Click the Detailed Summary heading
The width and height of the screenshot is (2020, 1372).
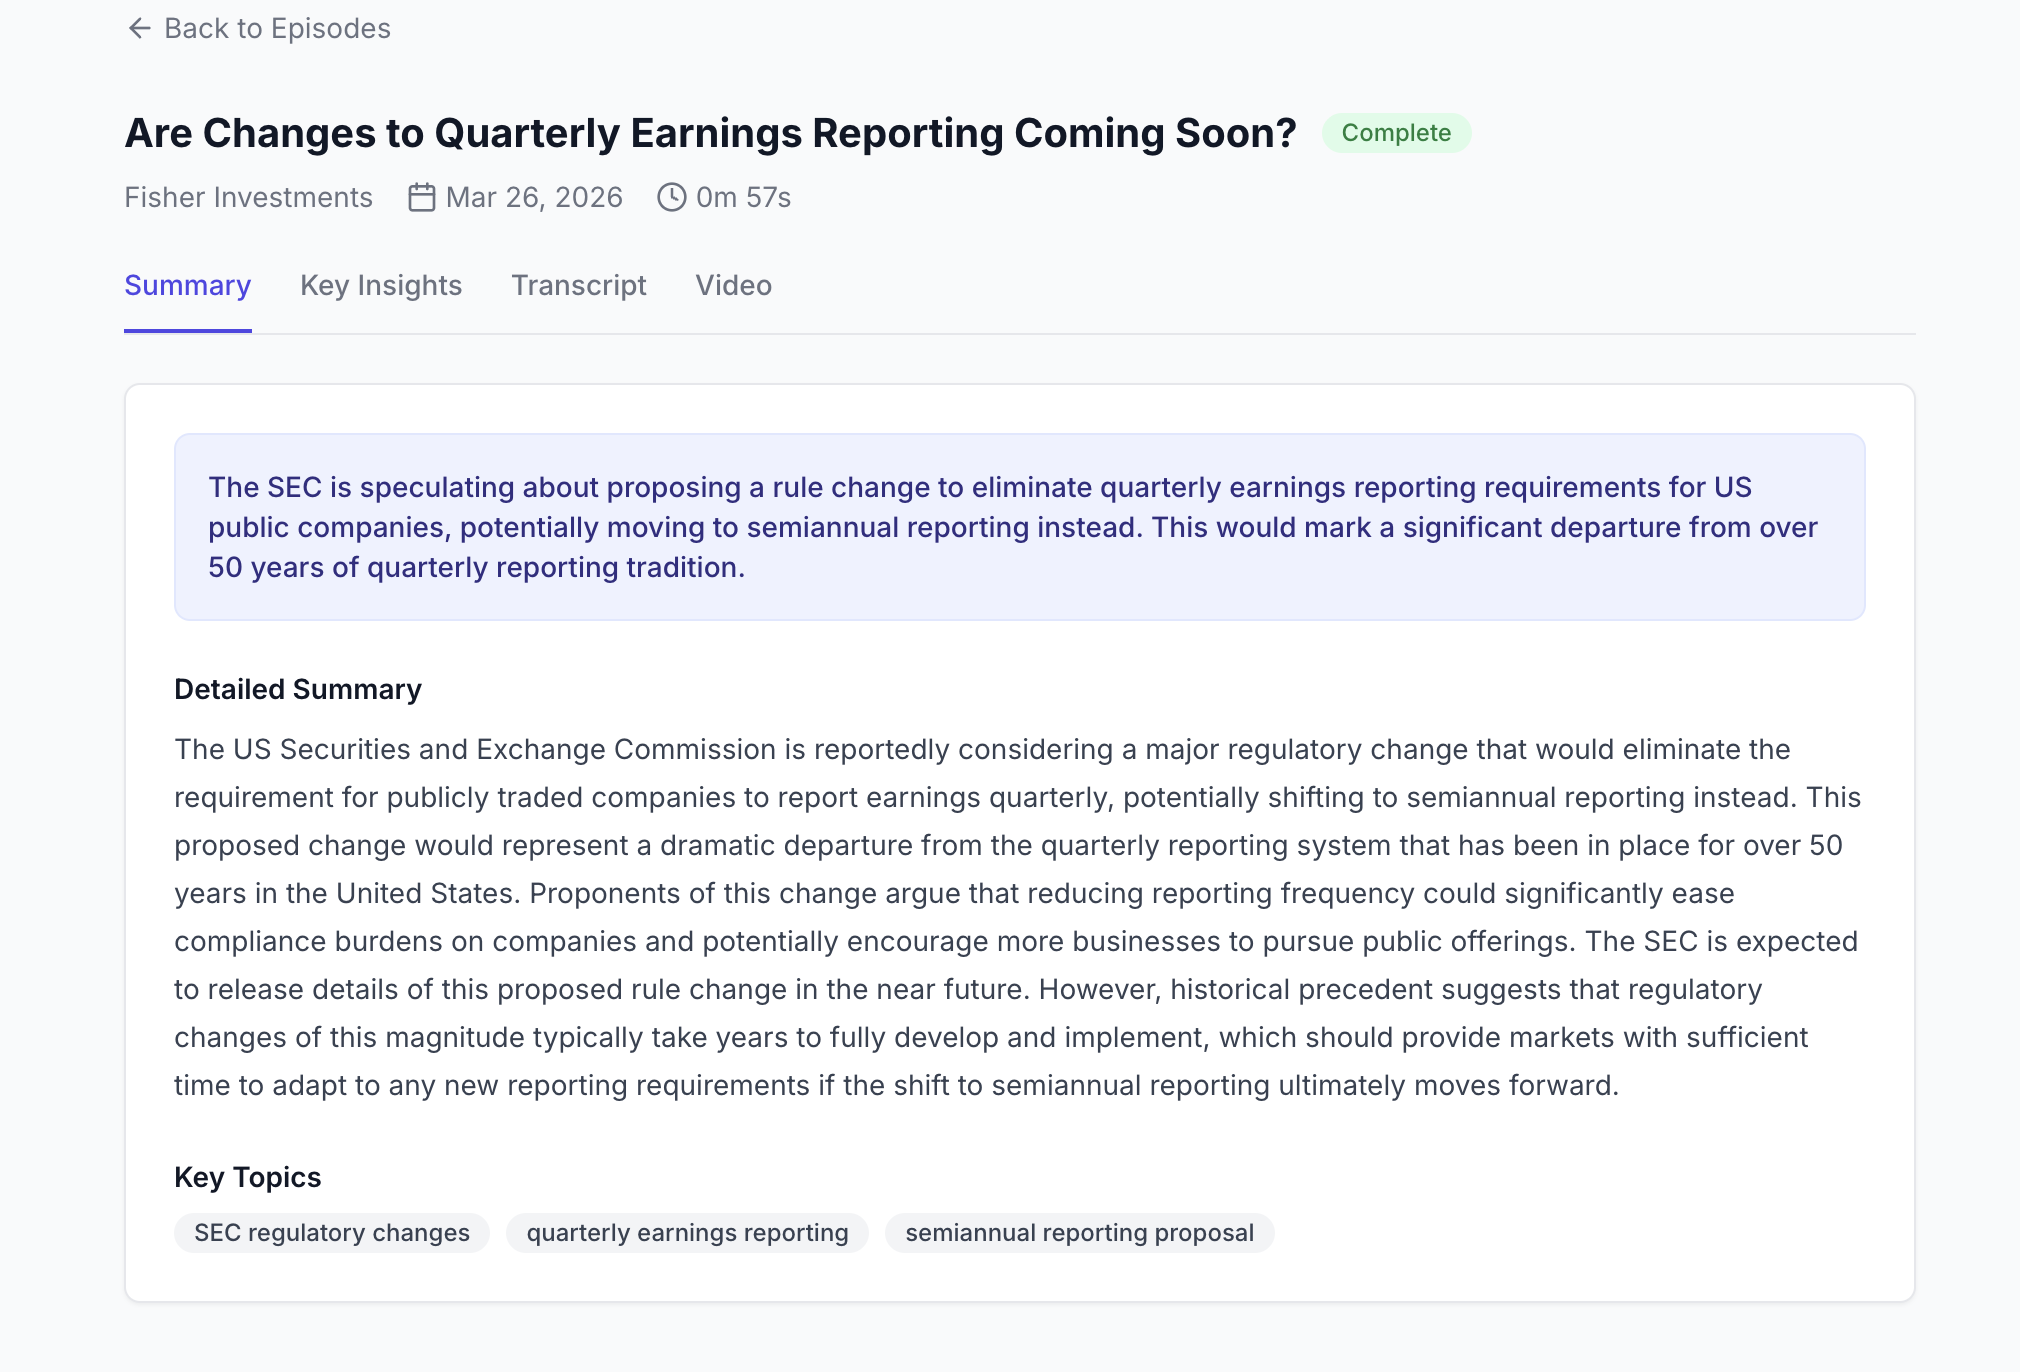pos(298,689)
